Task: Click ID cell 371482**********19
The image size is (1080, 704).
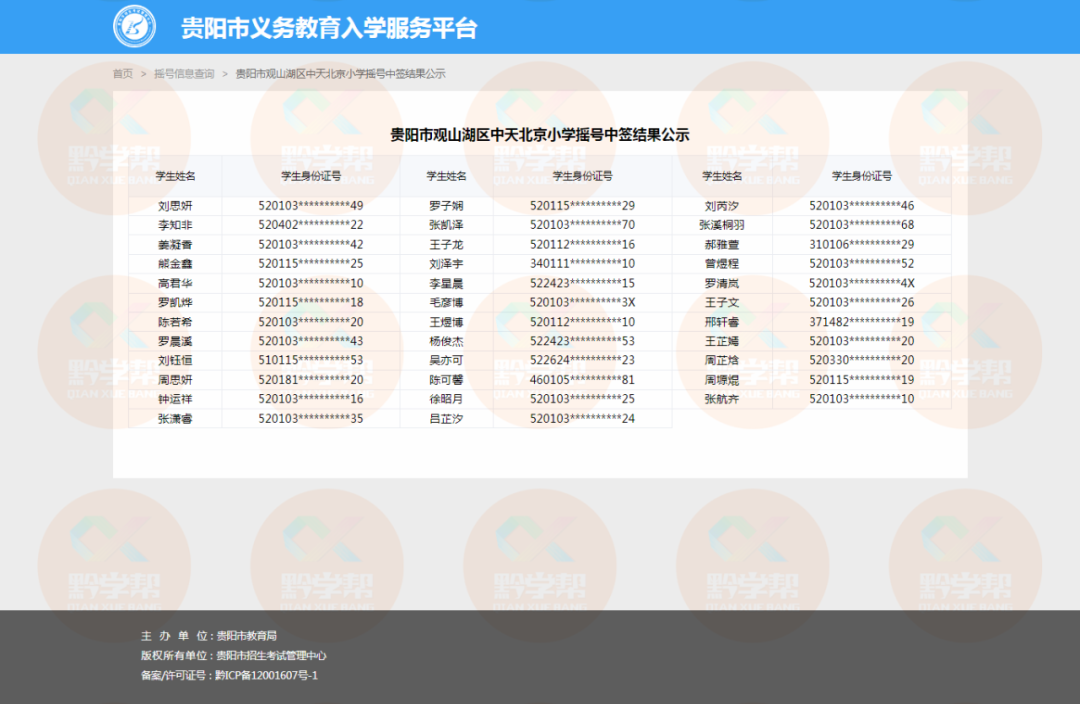Action: coord(862,322)
